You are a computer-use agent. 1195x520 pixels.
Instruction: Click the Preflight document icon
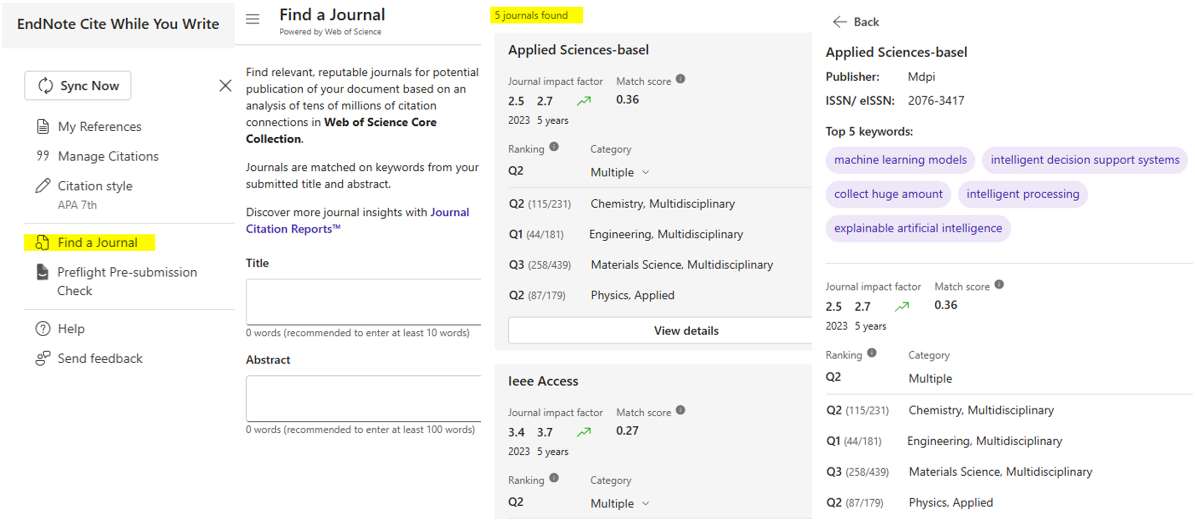click(43, 272)
